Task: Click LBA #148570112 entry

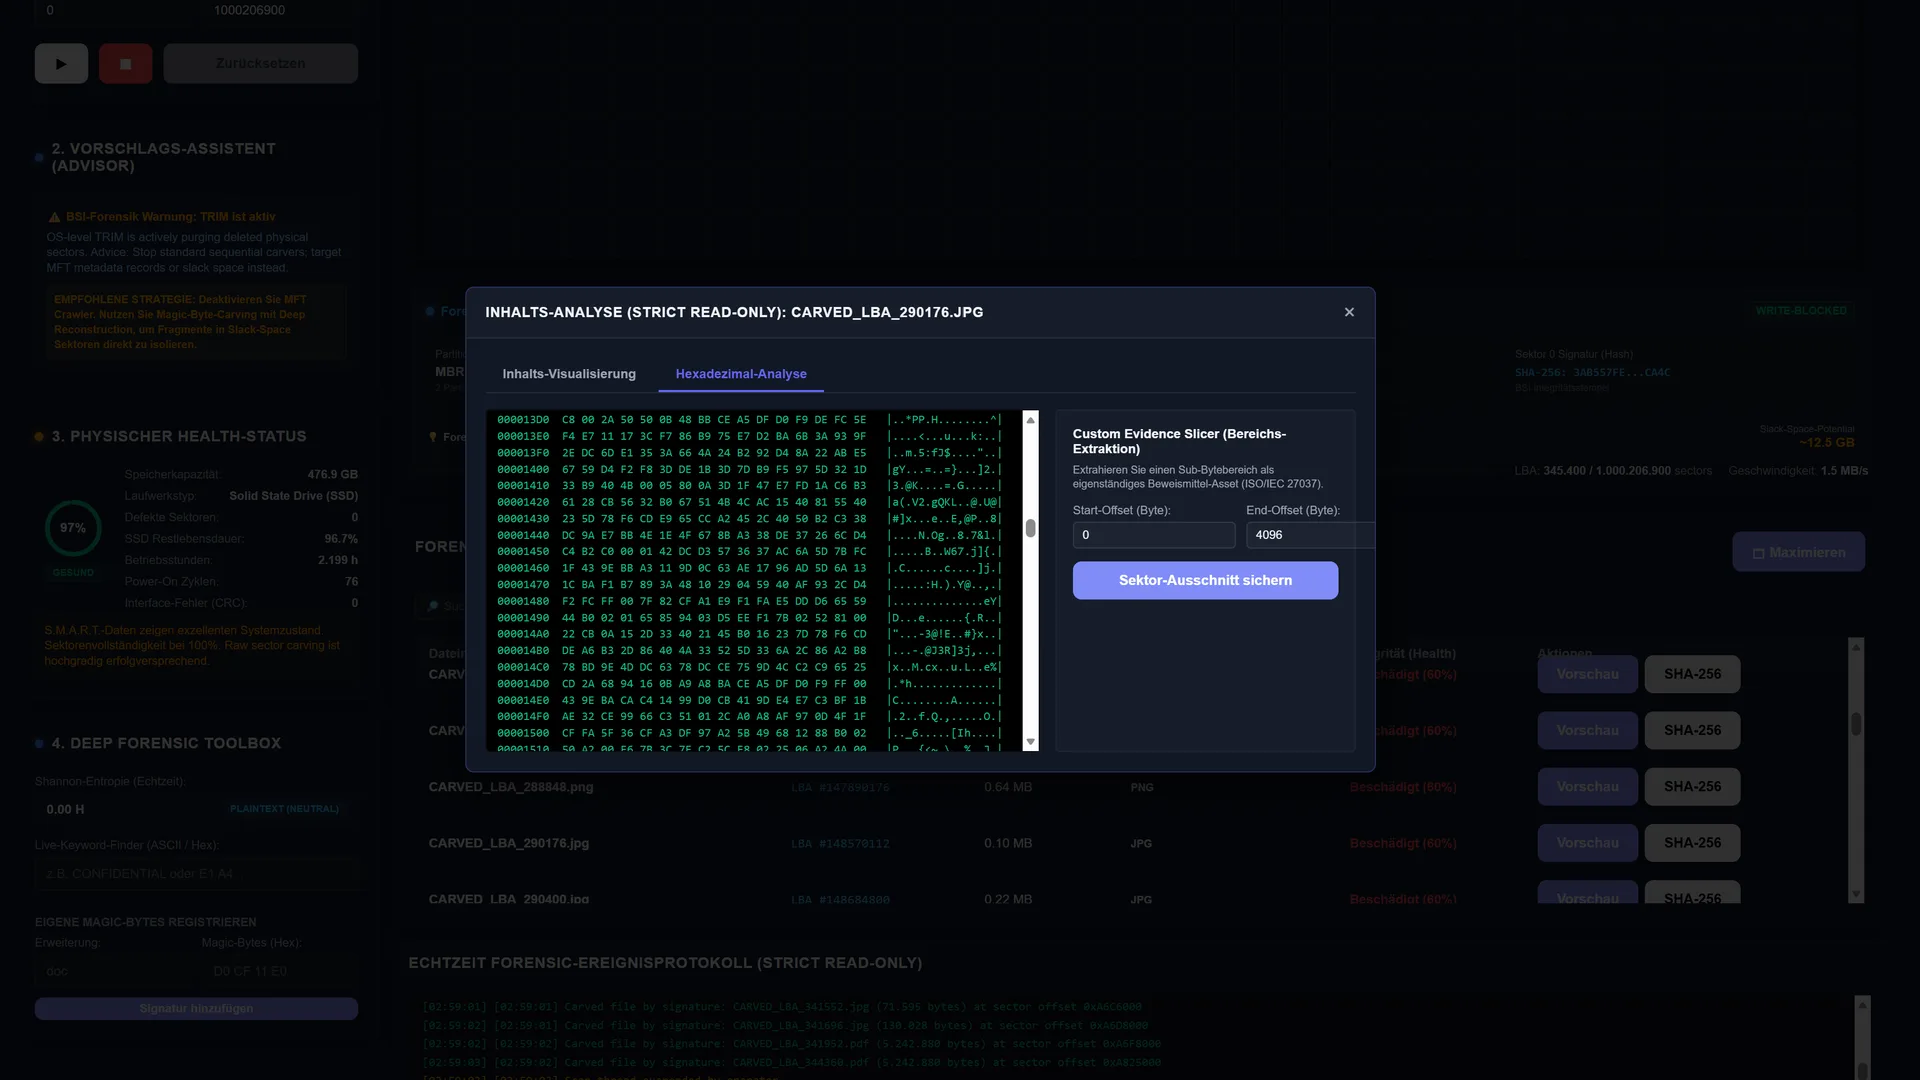Action: click(x=840, y=844)
